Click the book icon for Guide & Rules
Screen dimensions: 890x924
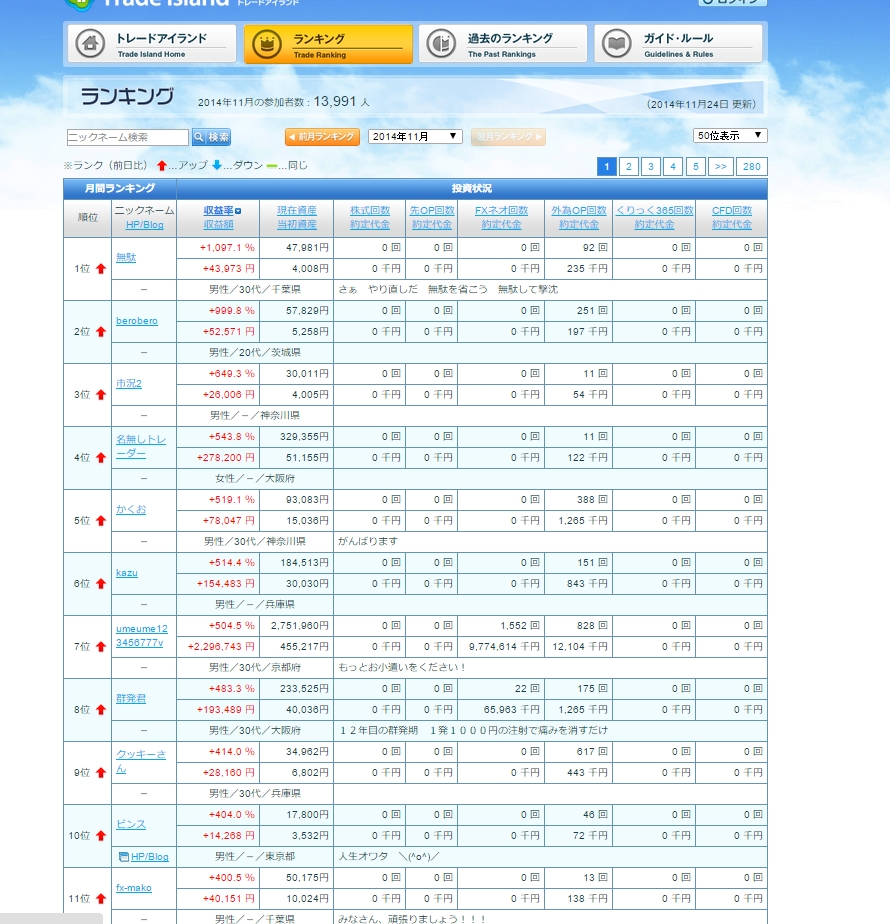point(617,44)
